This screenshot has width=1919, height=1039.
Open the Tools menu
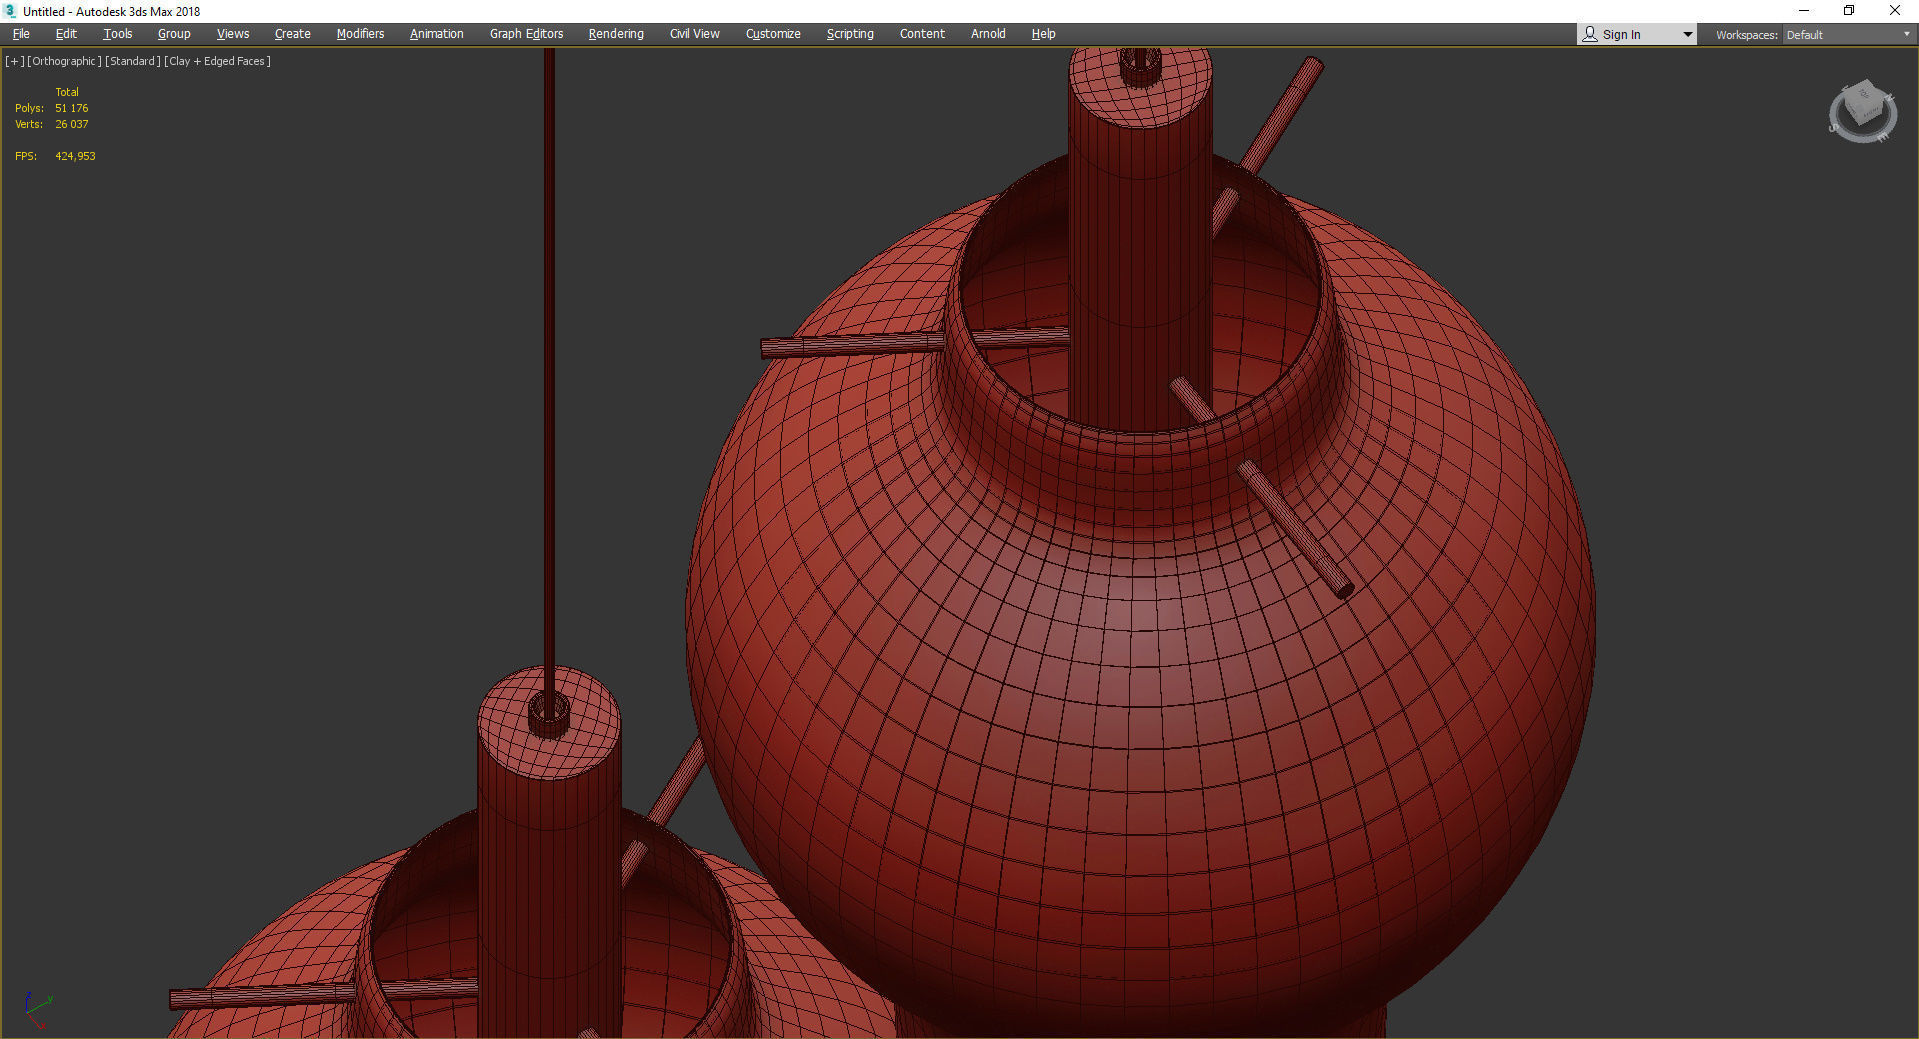coord(118,34)
